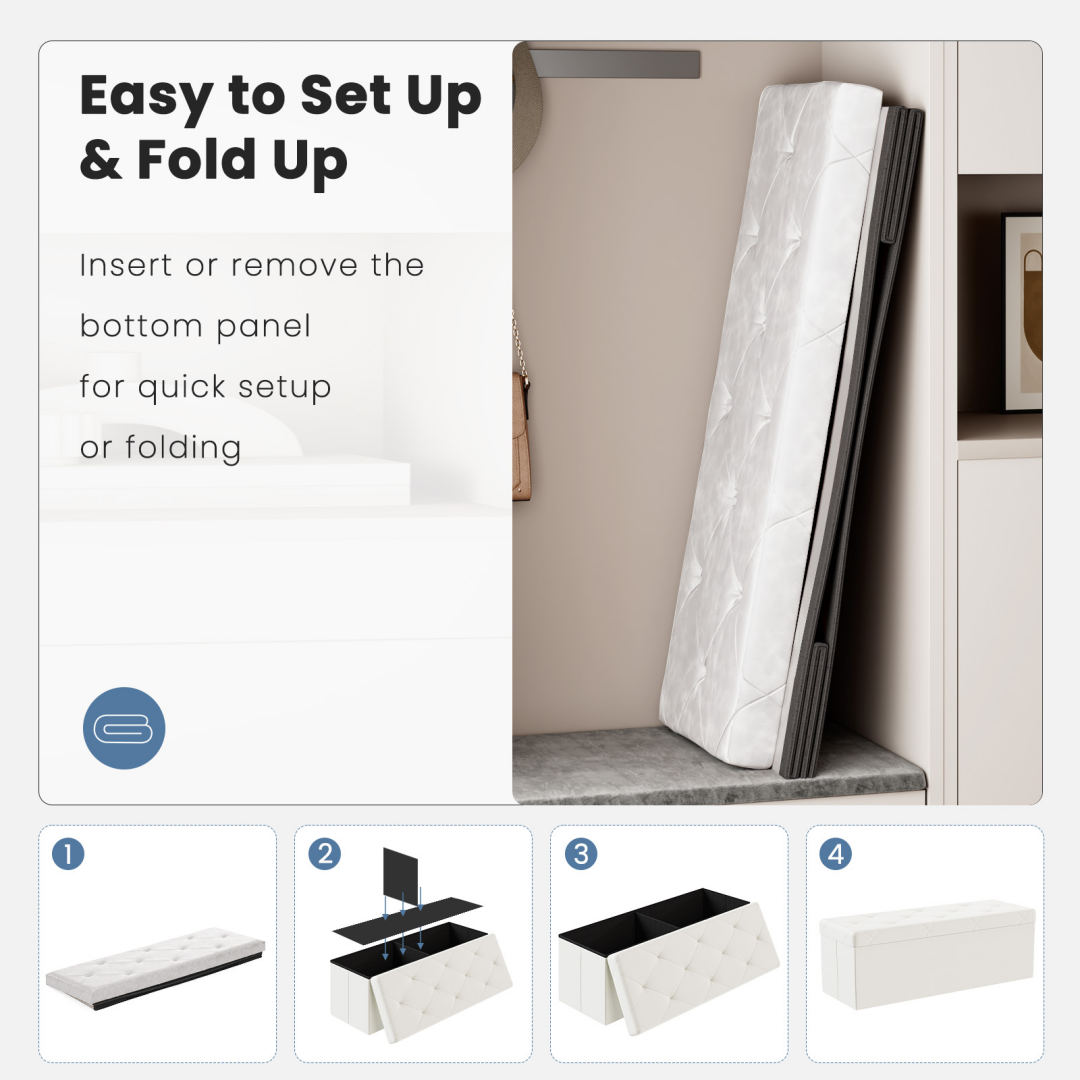
Task: Click the step 2 number badge
Action: point(324,854)
